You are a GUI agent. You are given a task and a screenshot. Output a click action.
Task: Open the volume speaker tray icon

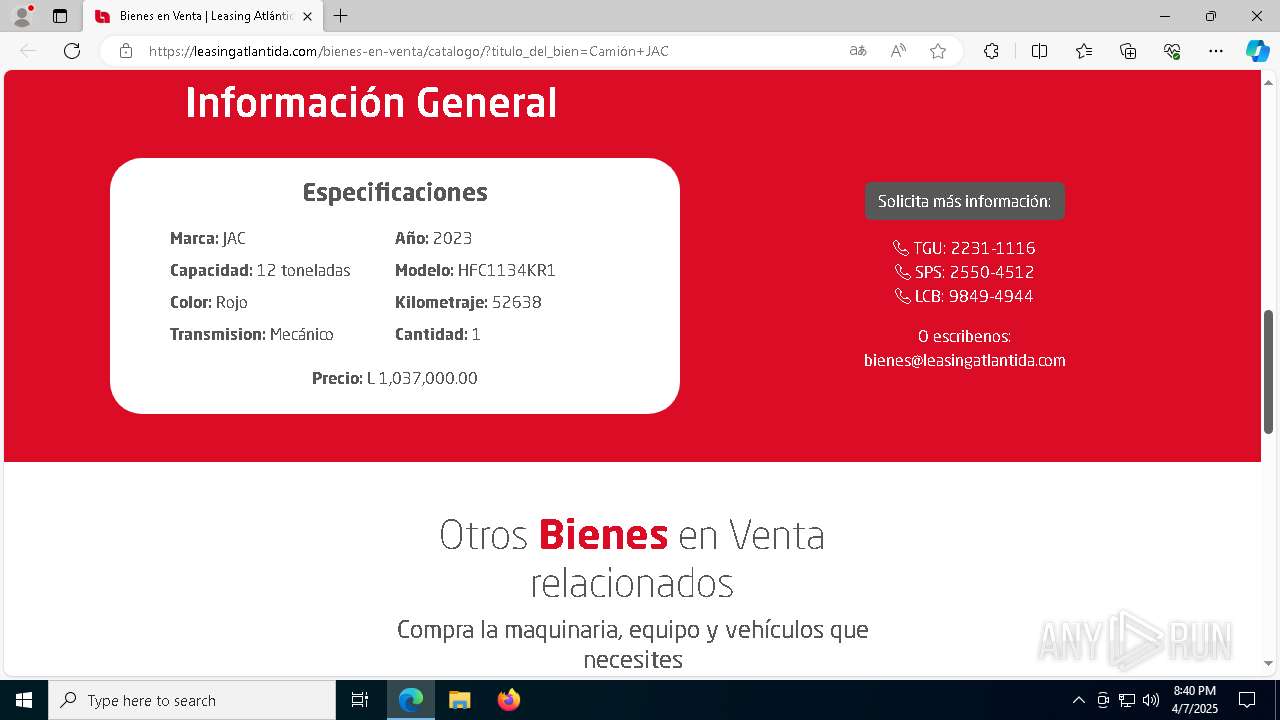1151,700
